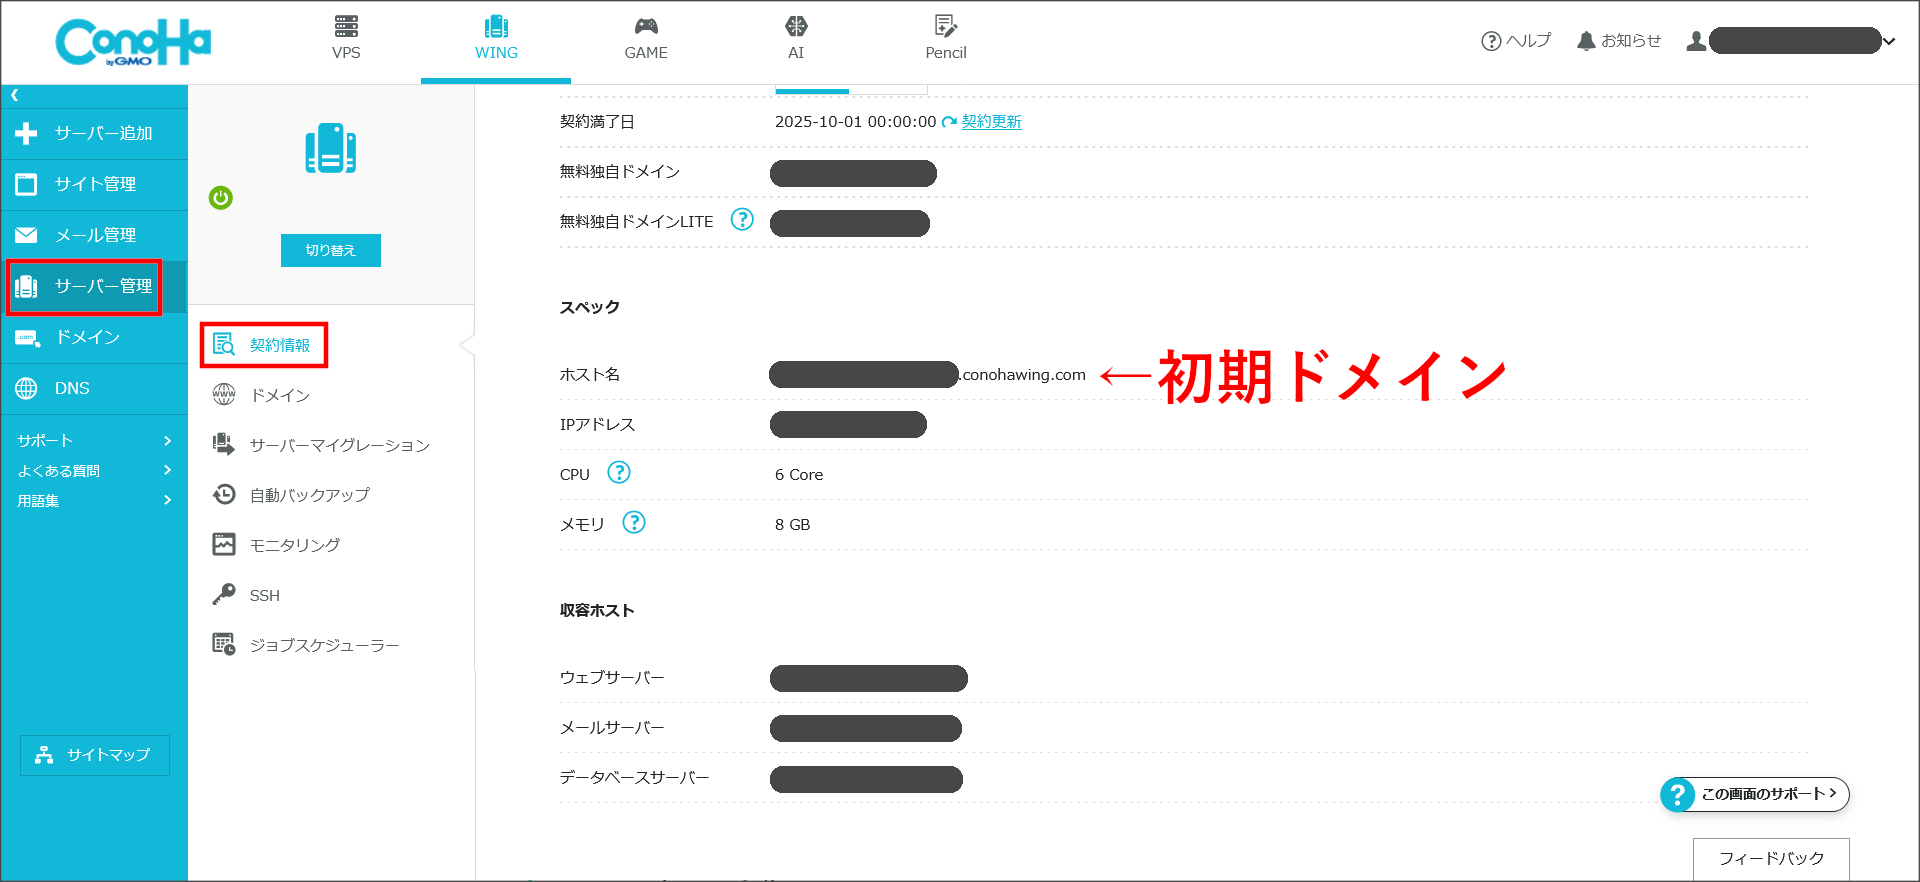Collapse the left sidebar with the chevron

[15, 96]
